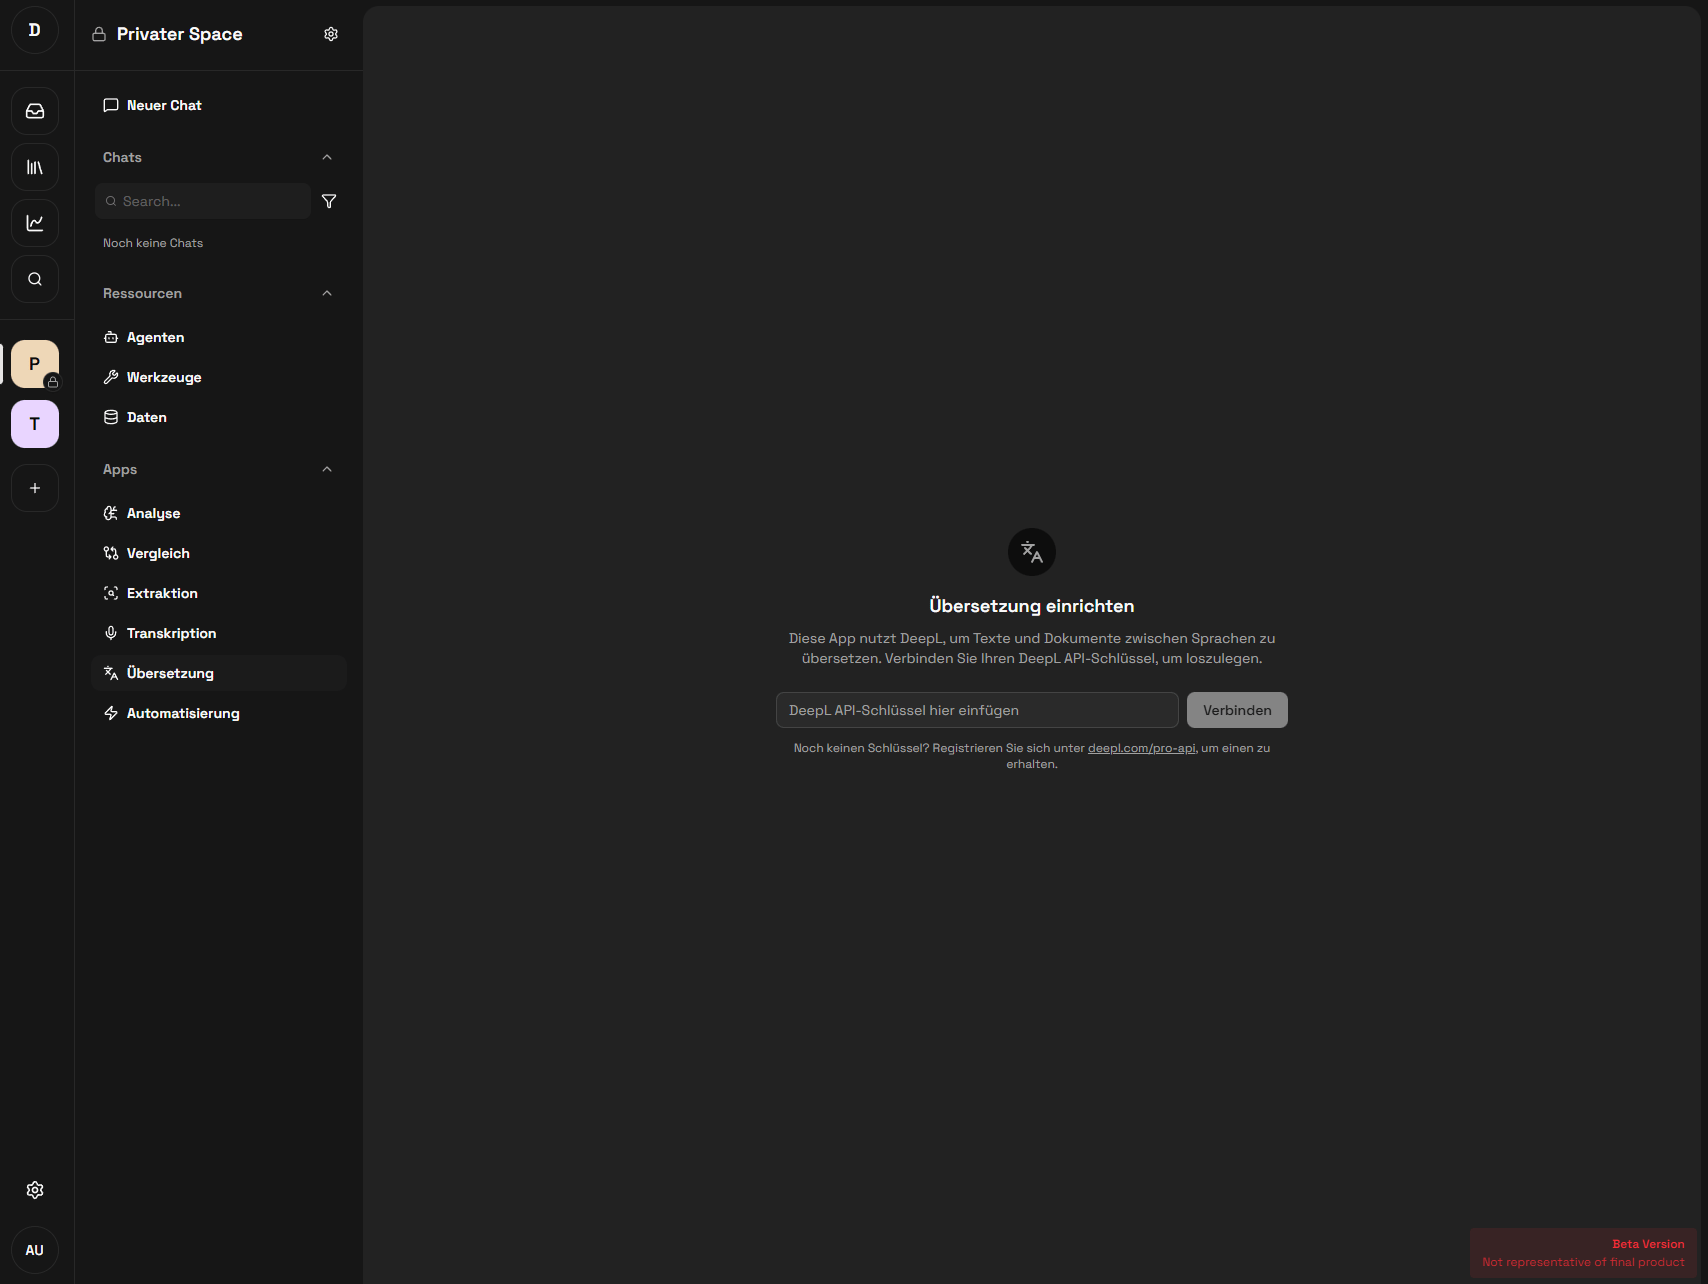Open the Transkription app

(219, 633)
